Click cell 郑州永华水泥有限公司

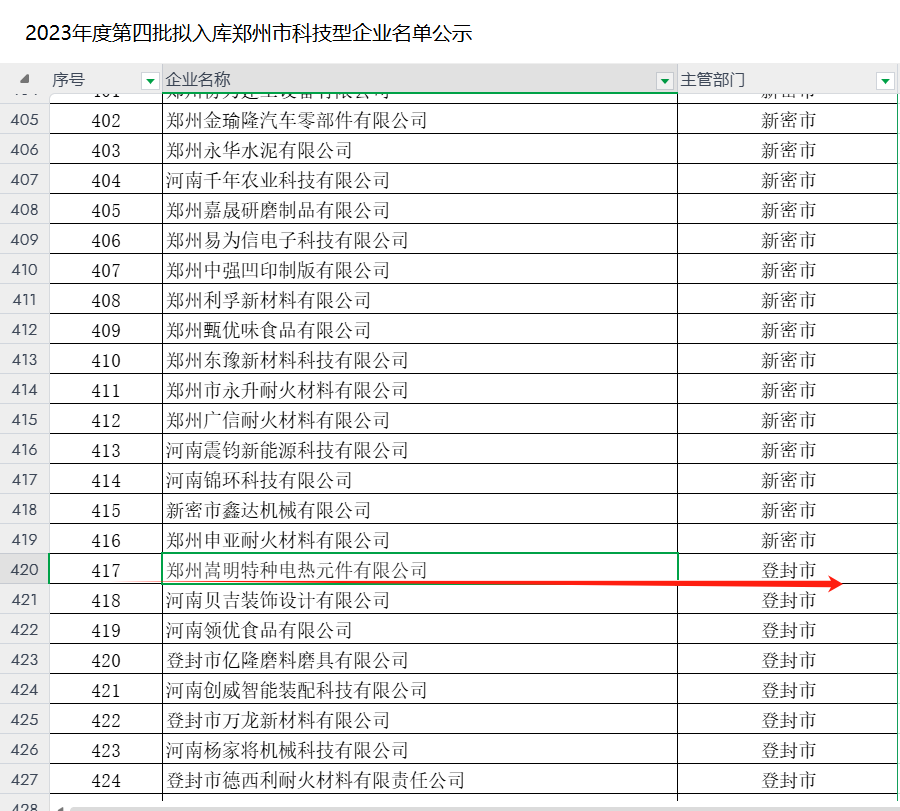(x=260, y=150)
